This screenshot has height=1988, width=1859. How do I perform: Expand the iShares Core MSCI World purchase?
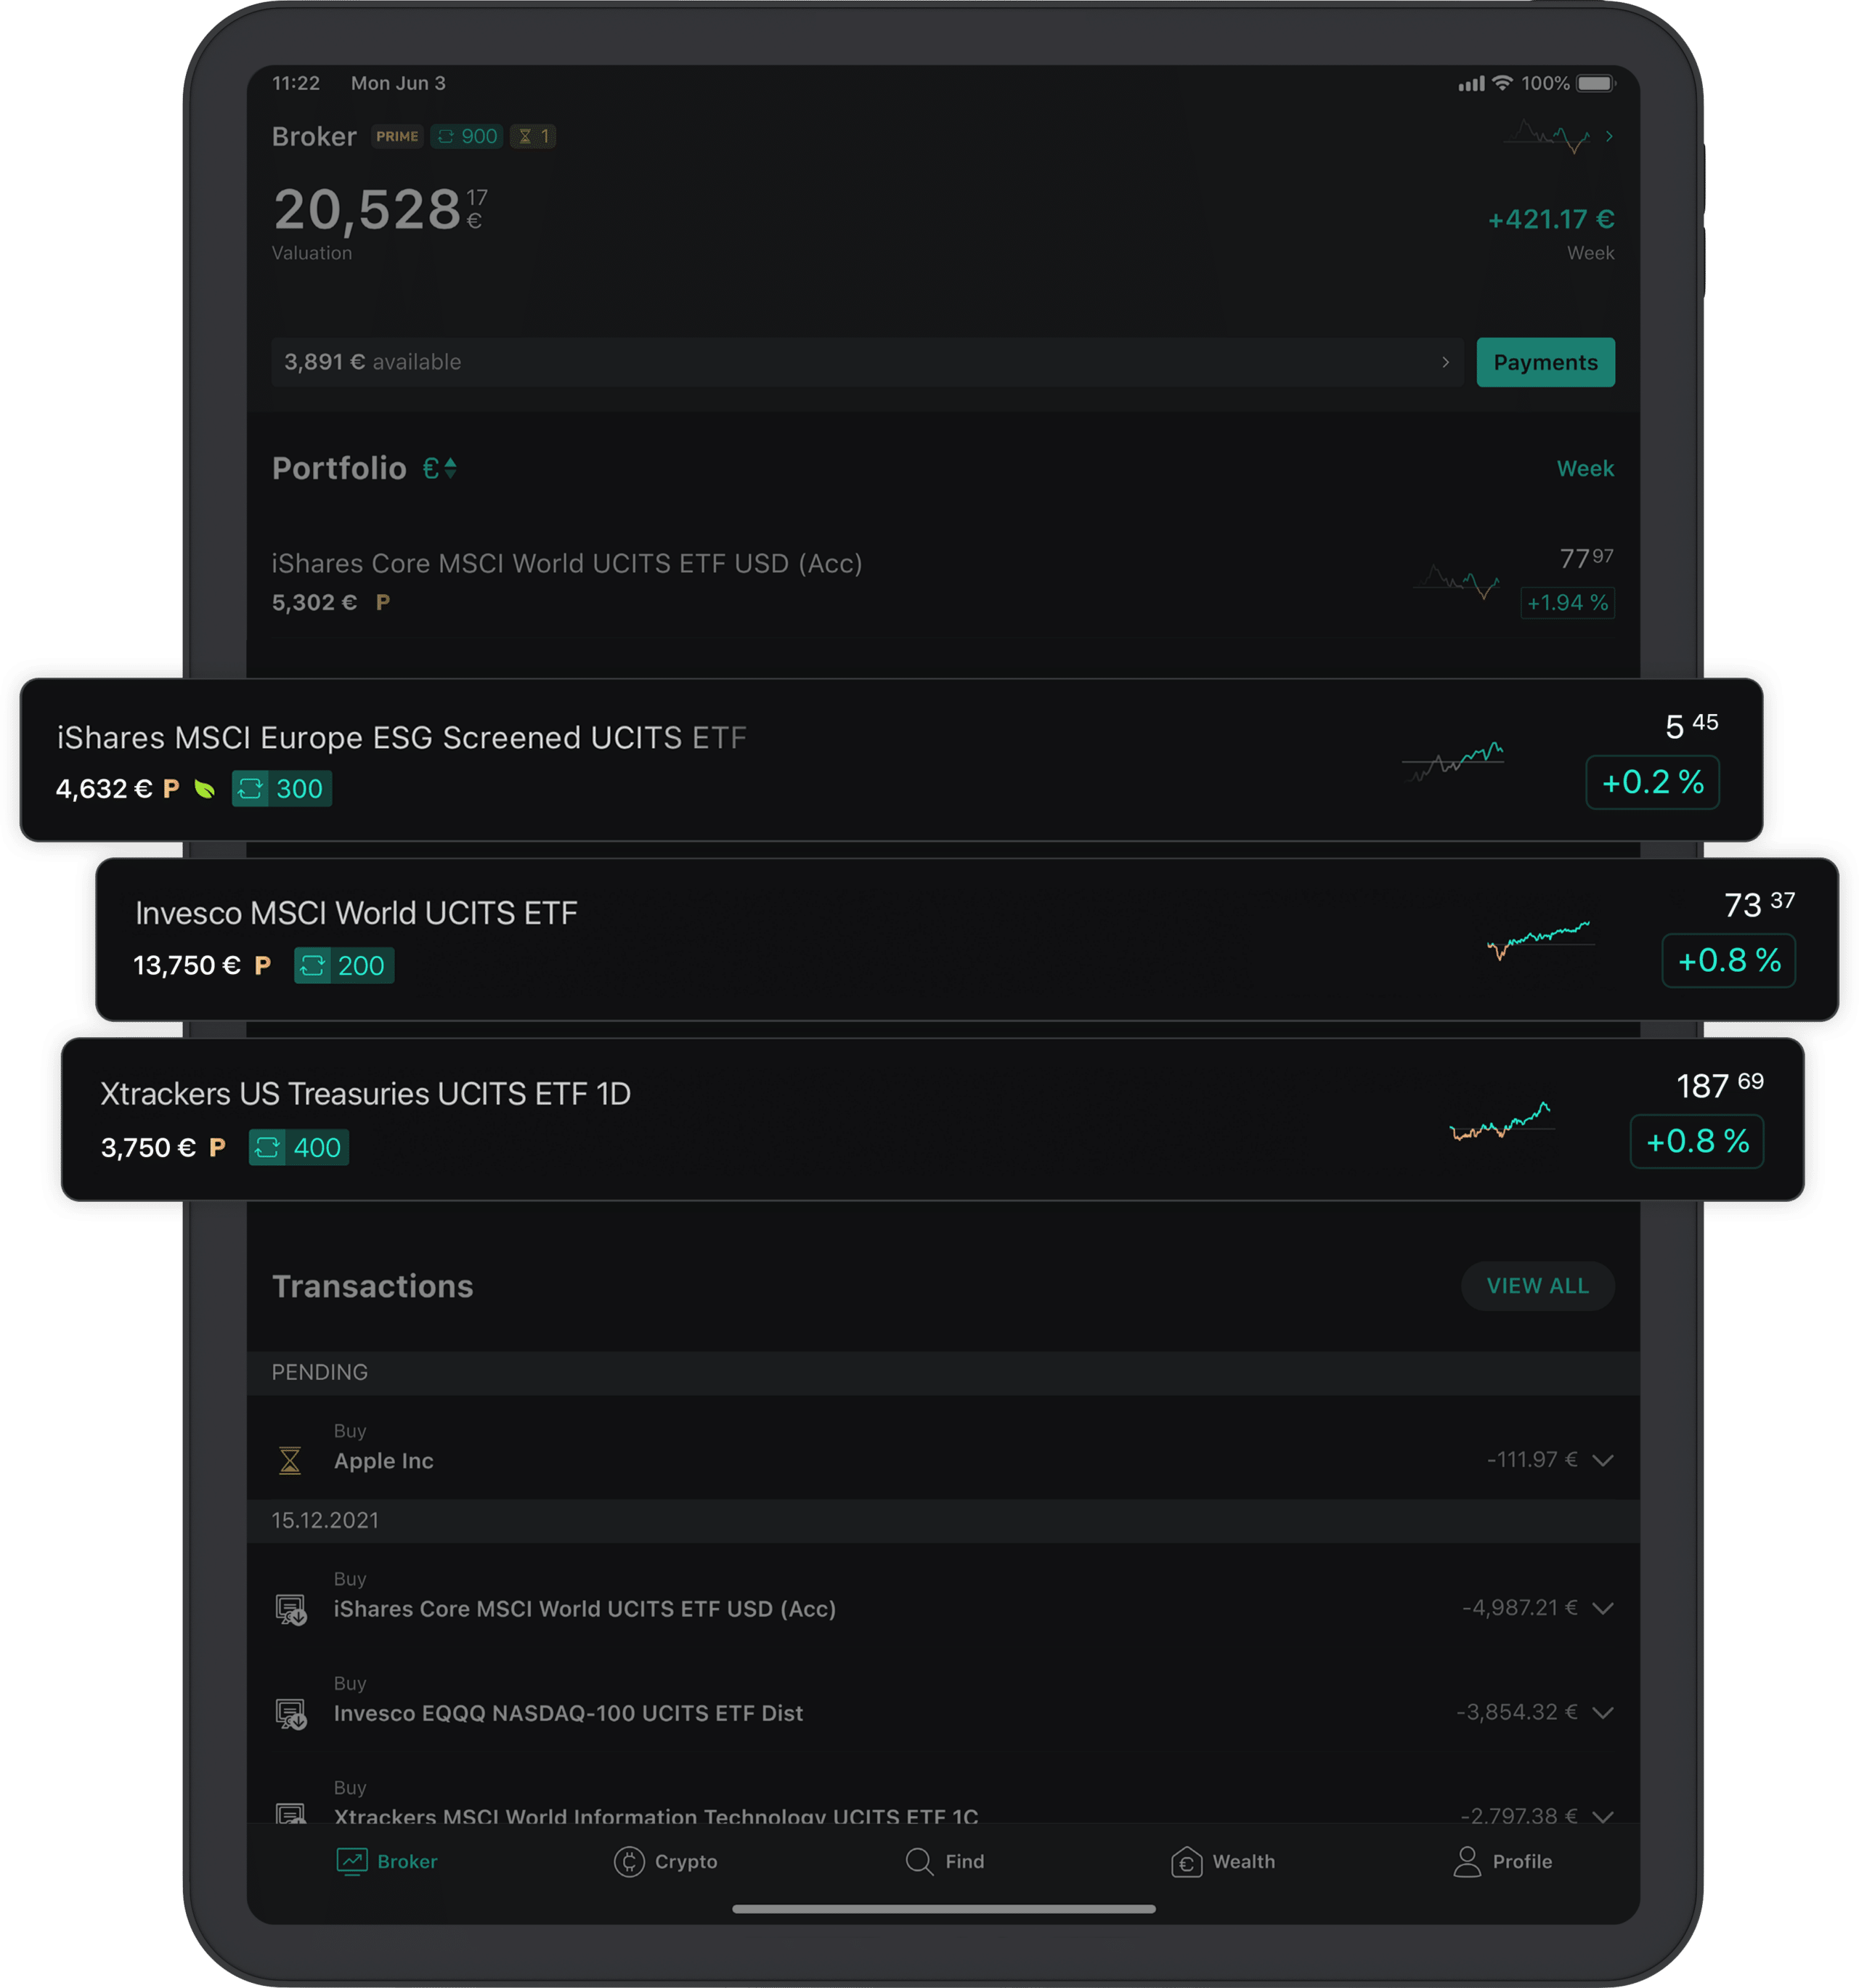1603,1608
